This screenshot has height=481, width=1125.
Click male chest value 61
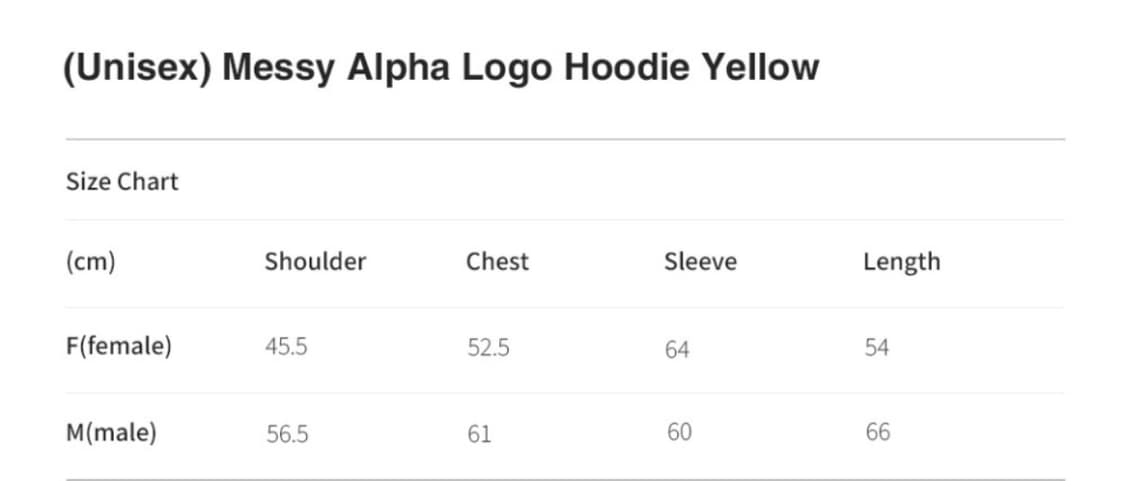click(x=479, y=434)
